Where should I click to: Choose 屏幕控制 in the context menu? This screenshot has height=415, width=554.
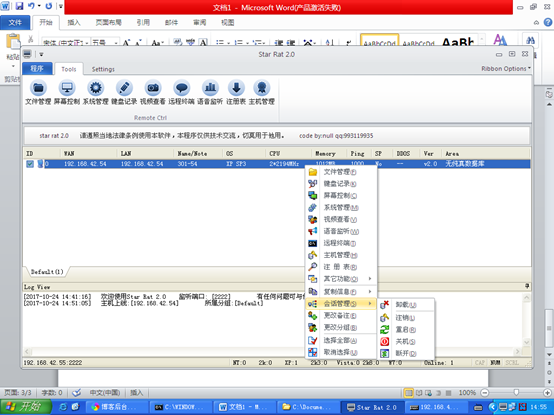tap(341, 196)
